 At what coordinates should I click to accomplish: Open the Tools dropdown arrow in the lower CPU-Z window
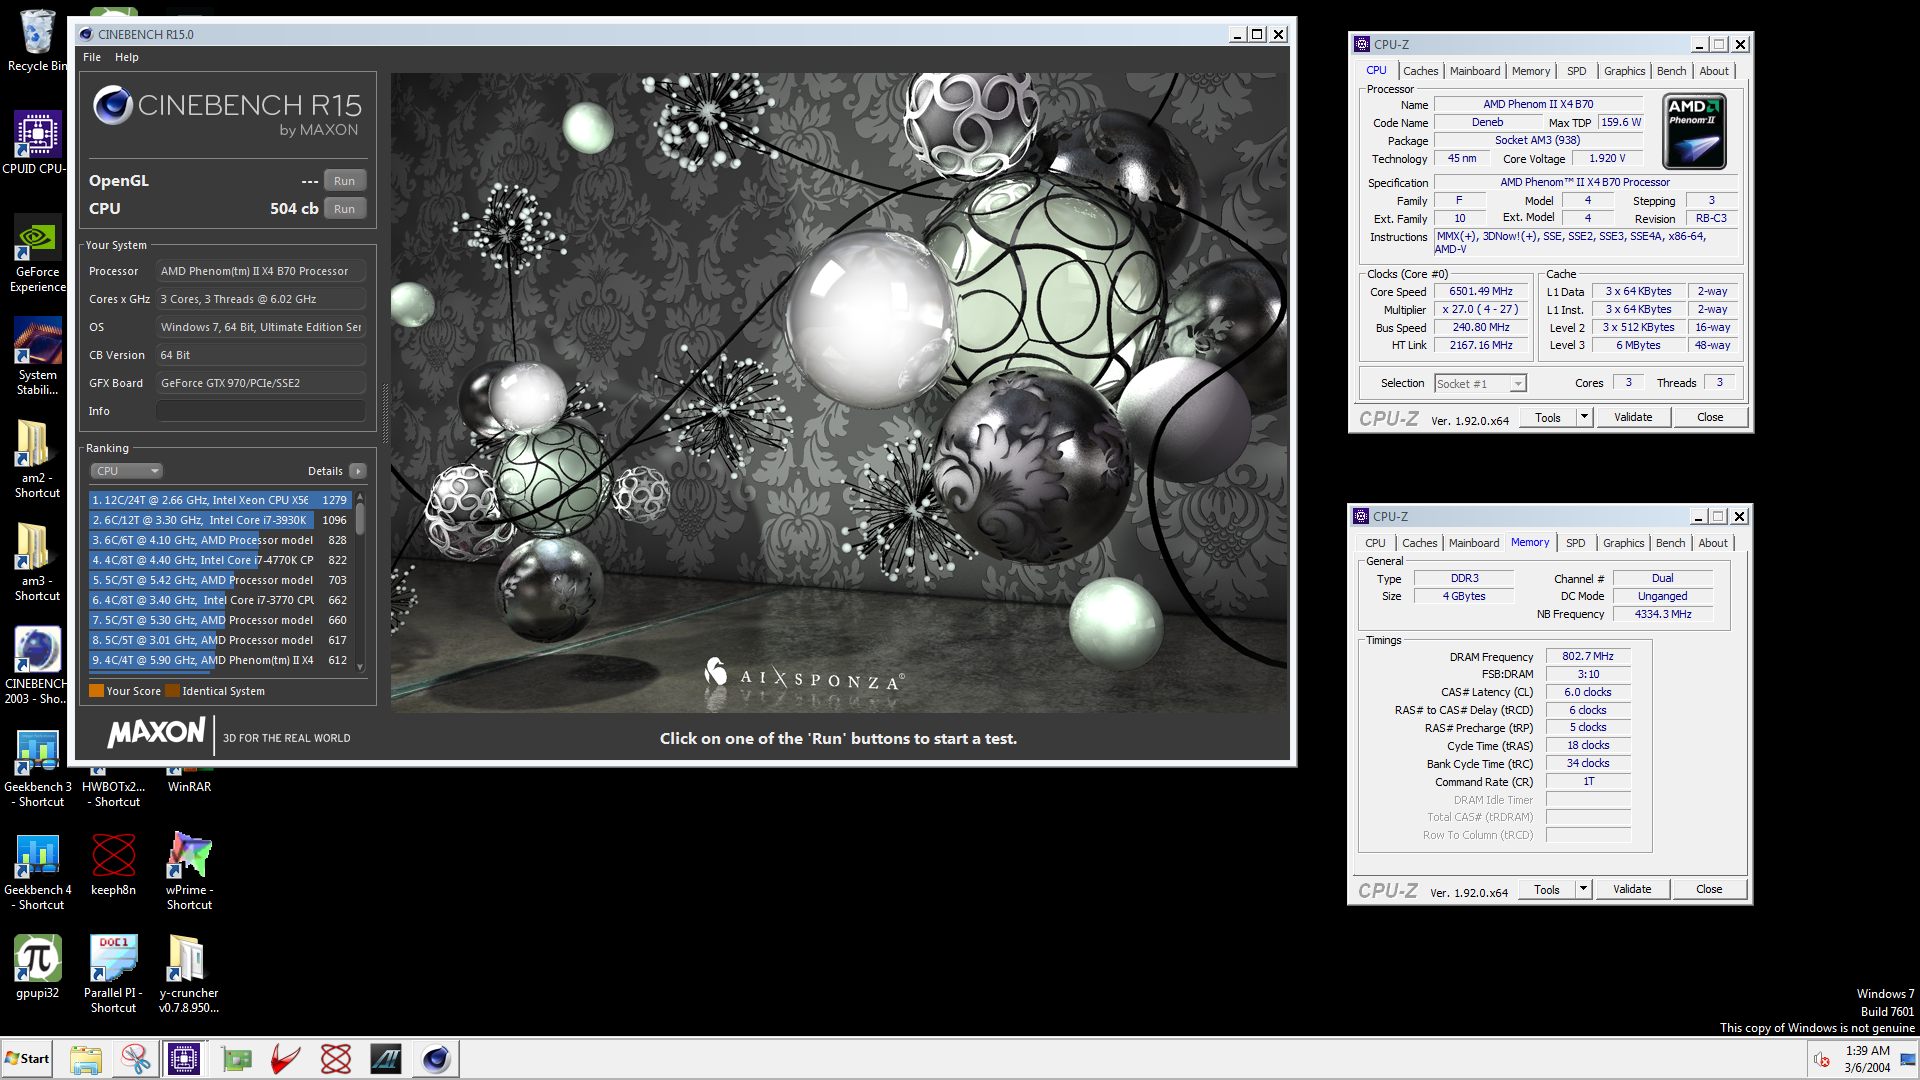(1583, 889)
